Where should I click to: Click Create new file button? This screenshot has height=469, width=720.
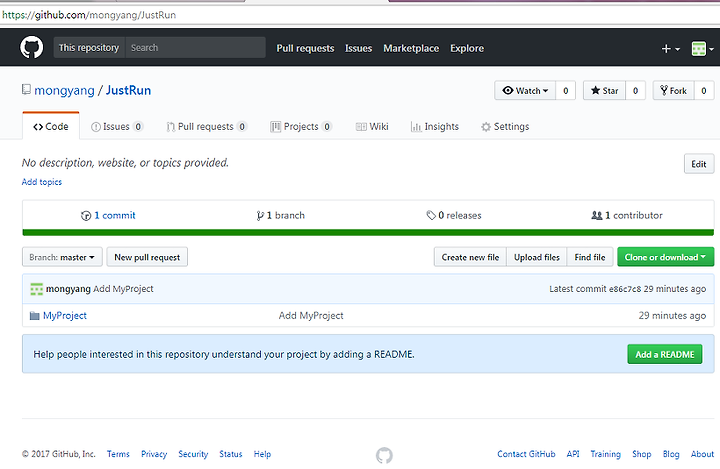470,257
